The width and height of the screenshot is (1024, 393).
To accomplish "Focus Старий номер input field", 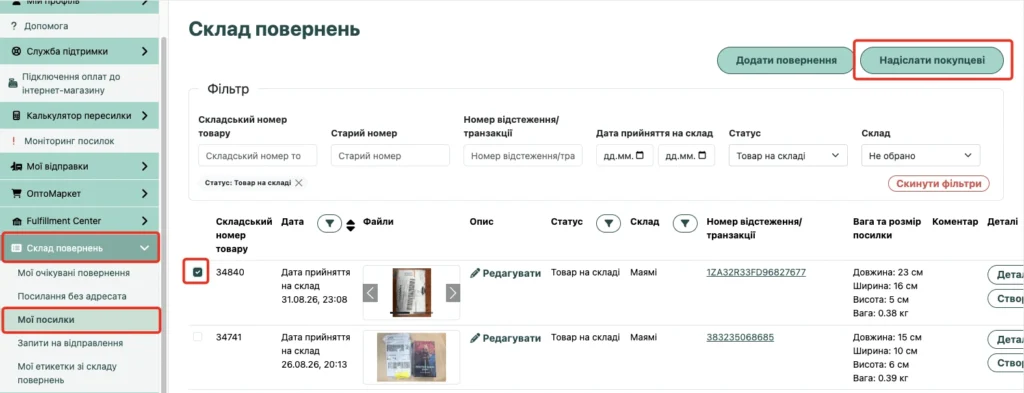I will point(391,156).
